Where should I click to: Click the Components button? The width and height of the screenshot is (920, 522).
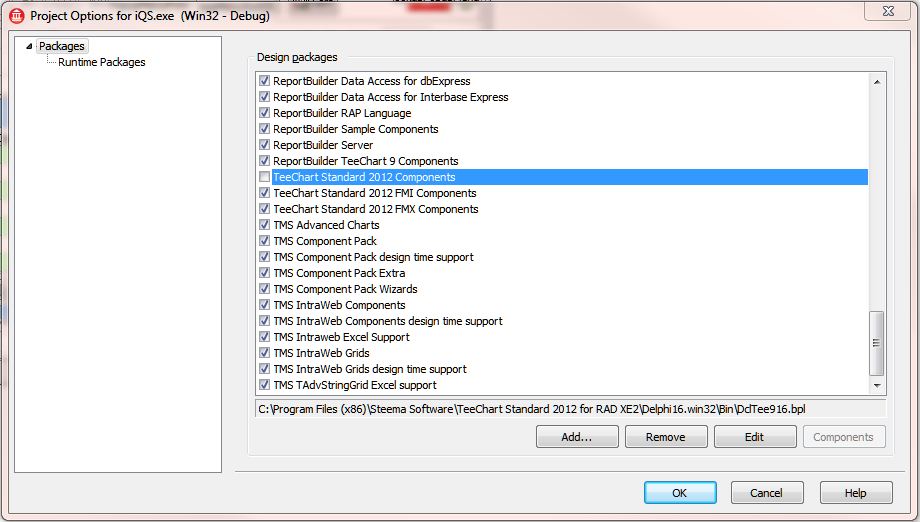(x=843, y=437)
